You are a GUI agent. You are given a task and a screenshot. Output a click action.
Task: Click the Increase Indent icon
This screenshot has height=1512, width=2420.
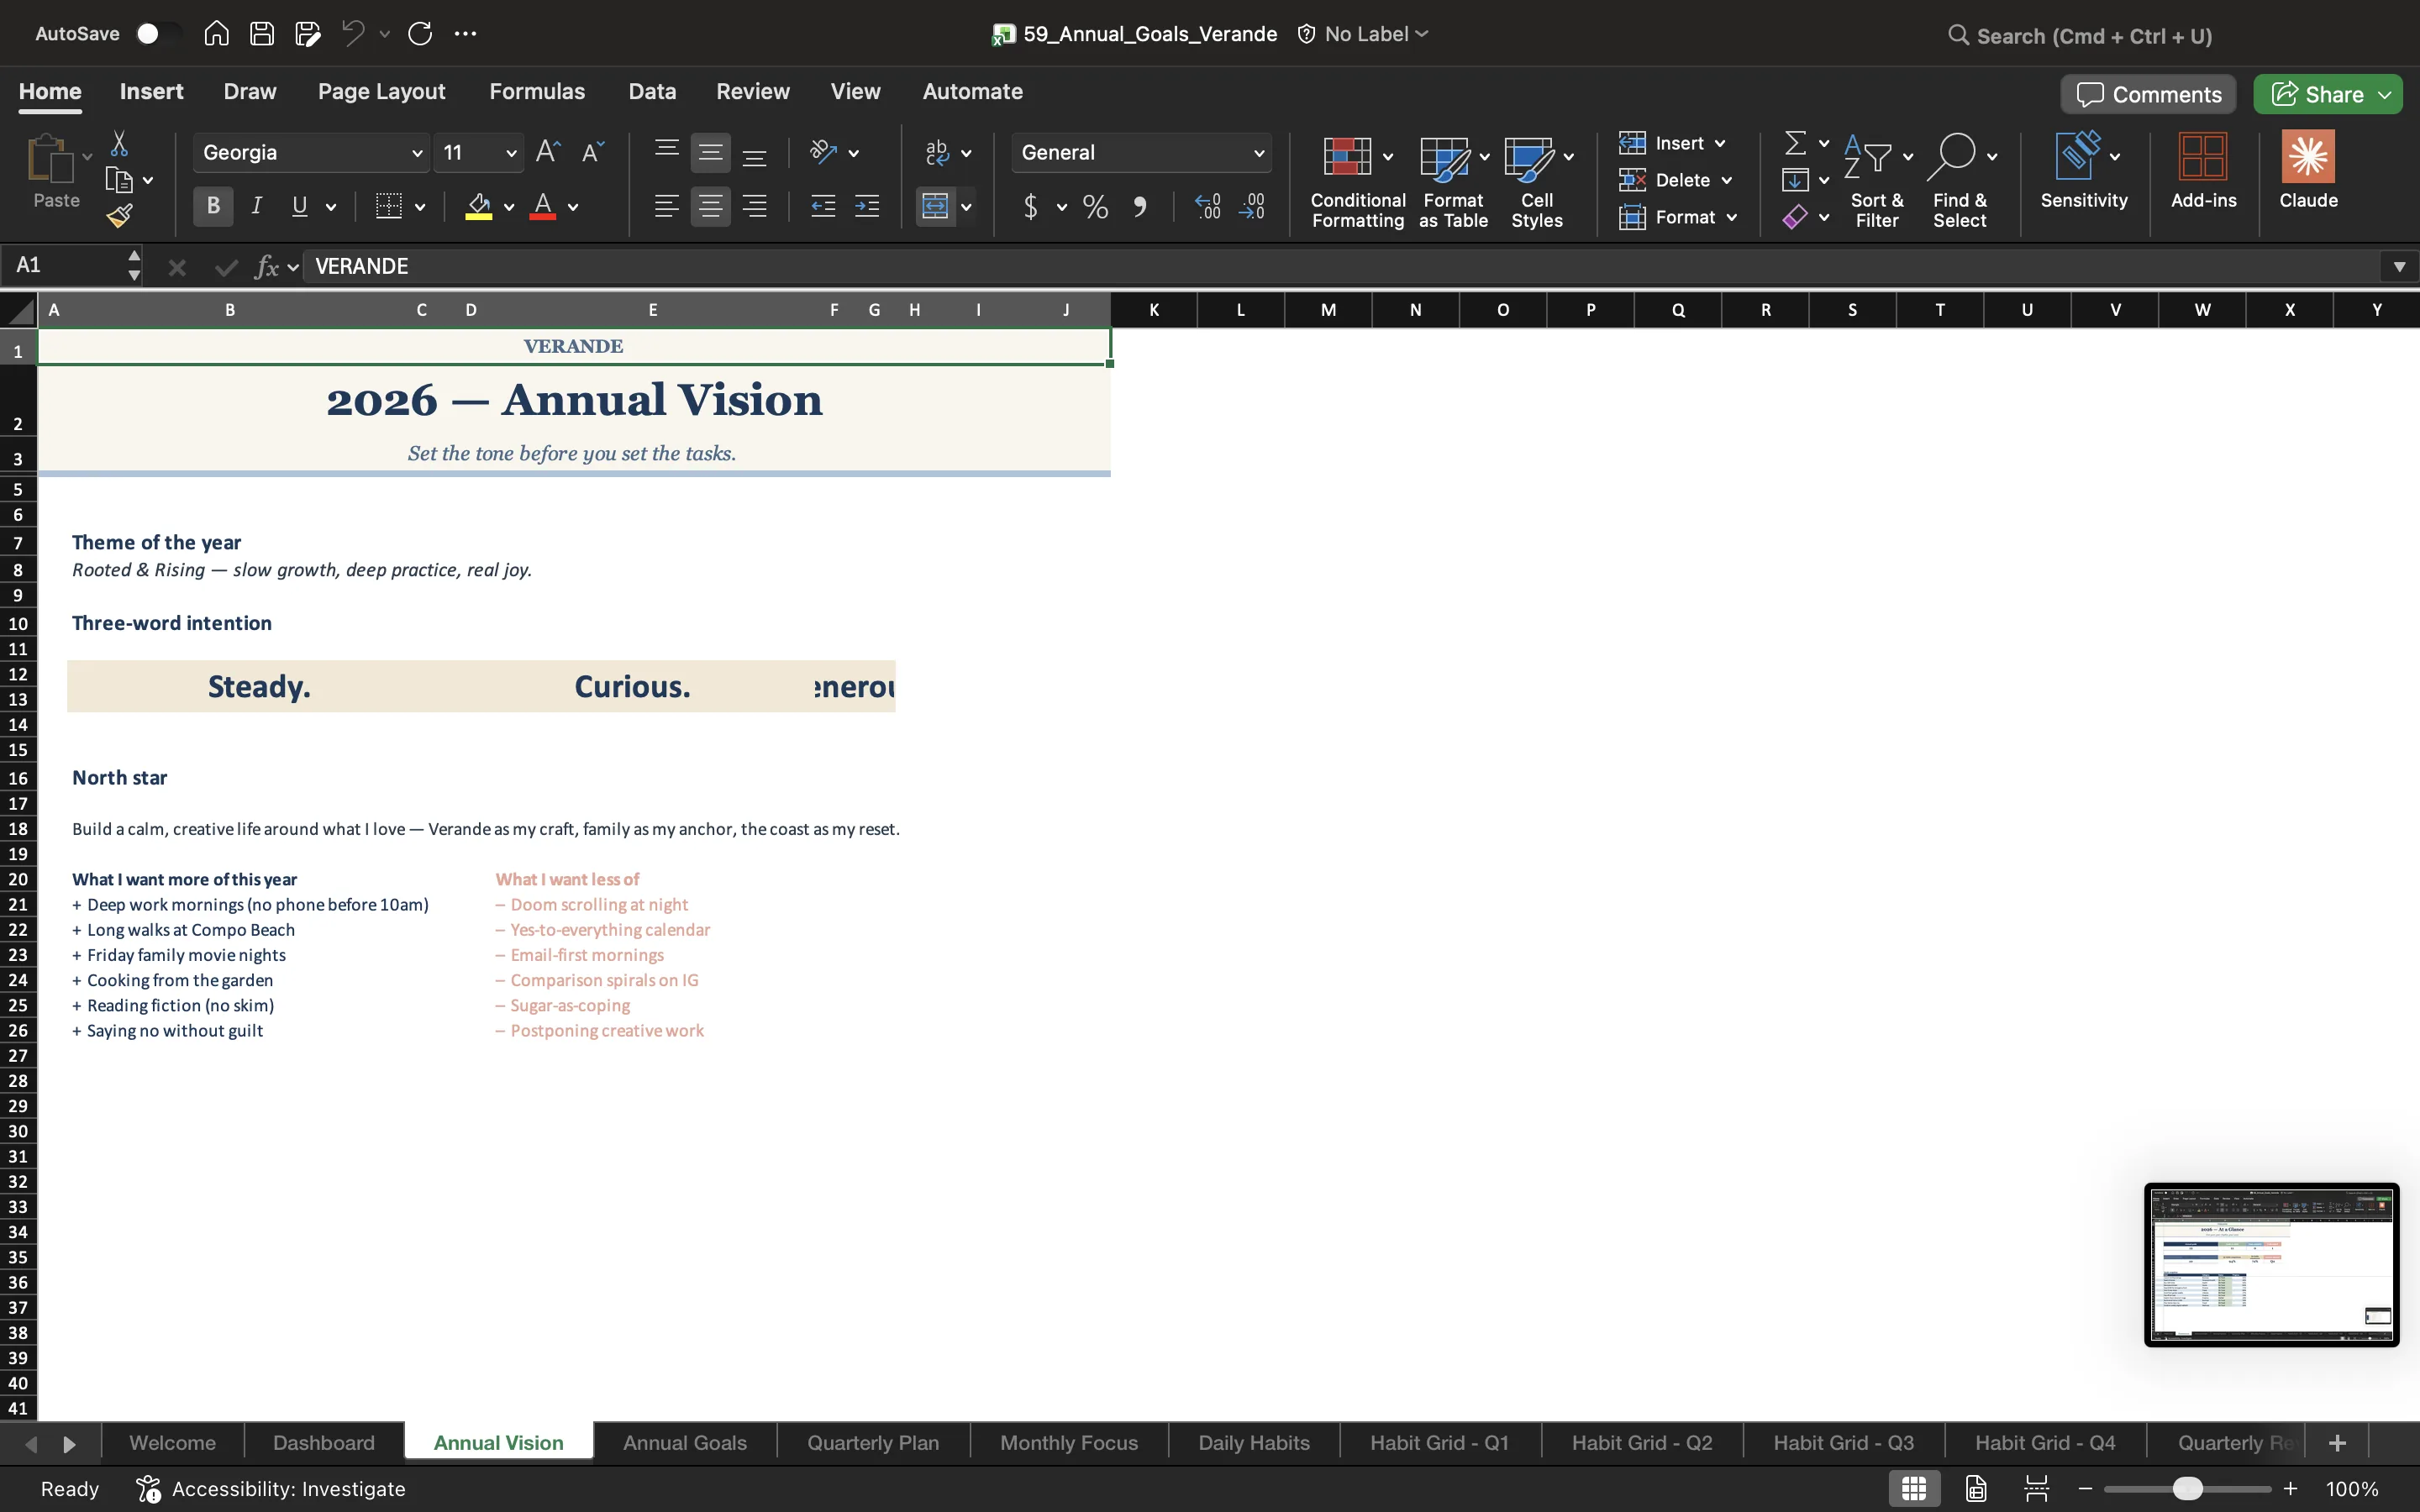point(867,207)
